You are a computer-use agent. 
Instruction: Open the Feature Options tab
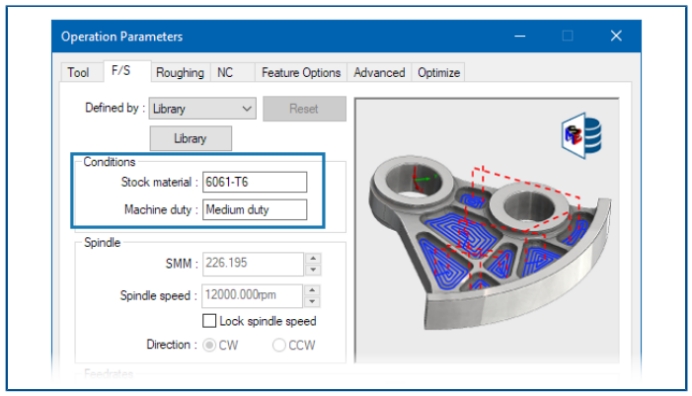tap(301, 72)
